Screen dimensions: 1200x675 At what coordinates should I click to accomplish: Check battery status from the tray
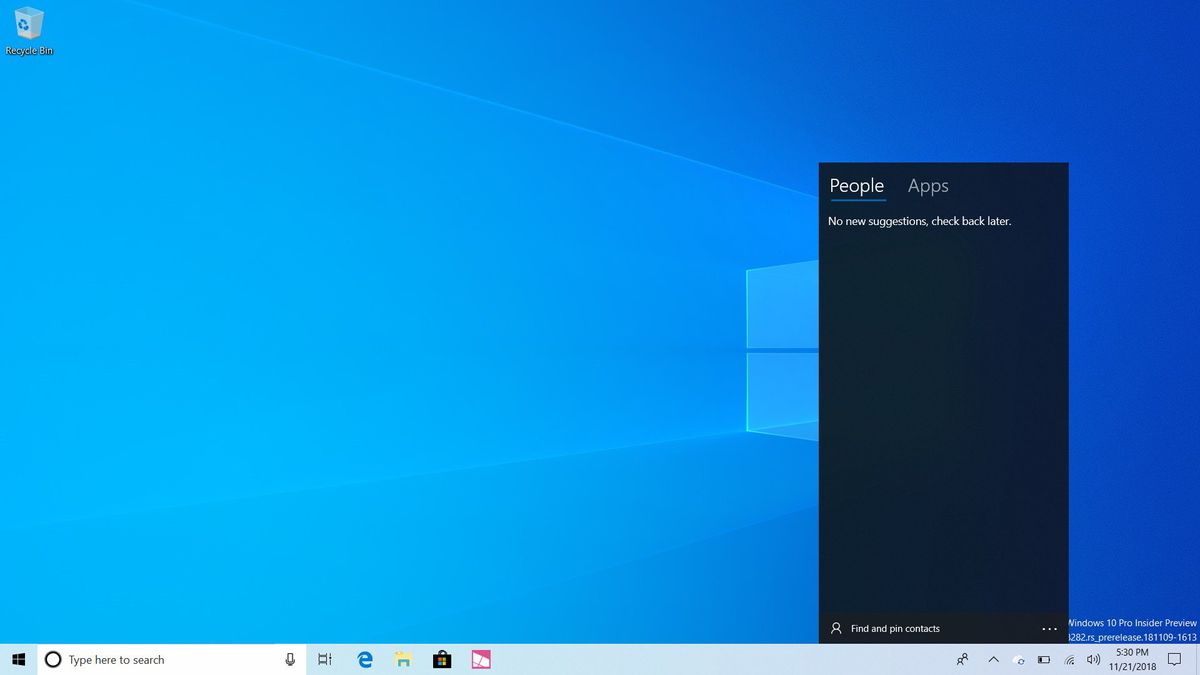tap(1043, 659)
